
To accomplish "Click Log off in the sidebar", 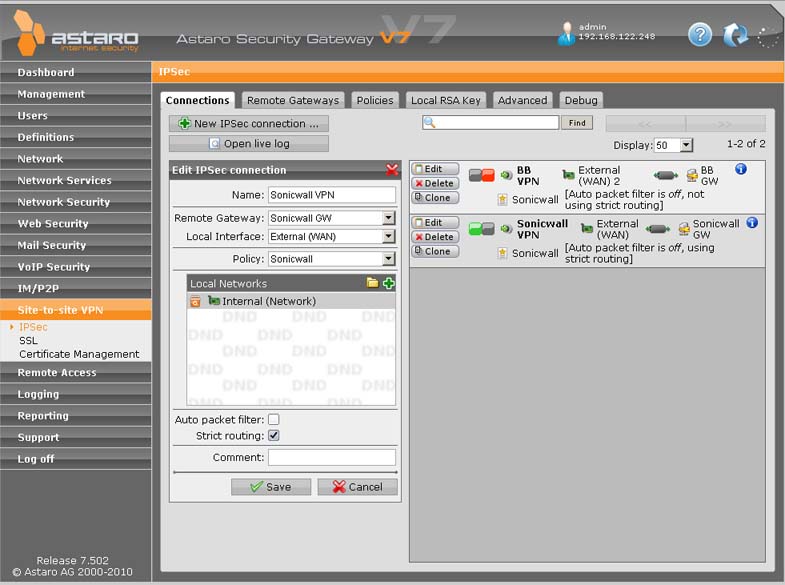I will tap(76, 459).
